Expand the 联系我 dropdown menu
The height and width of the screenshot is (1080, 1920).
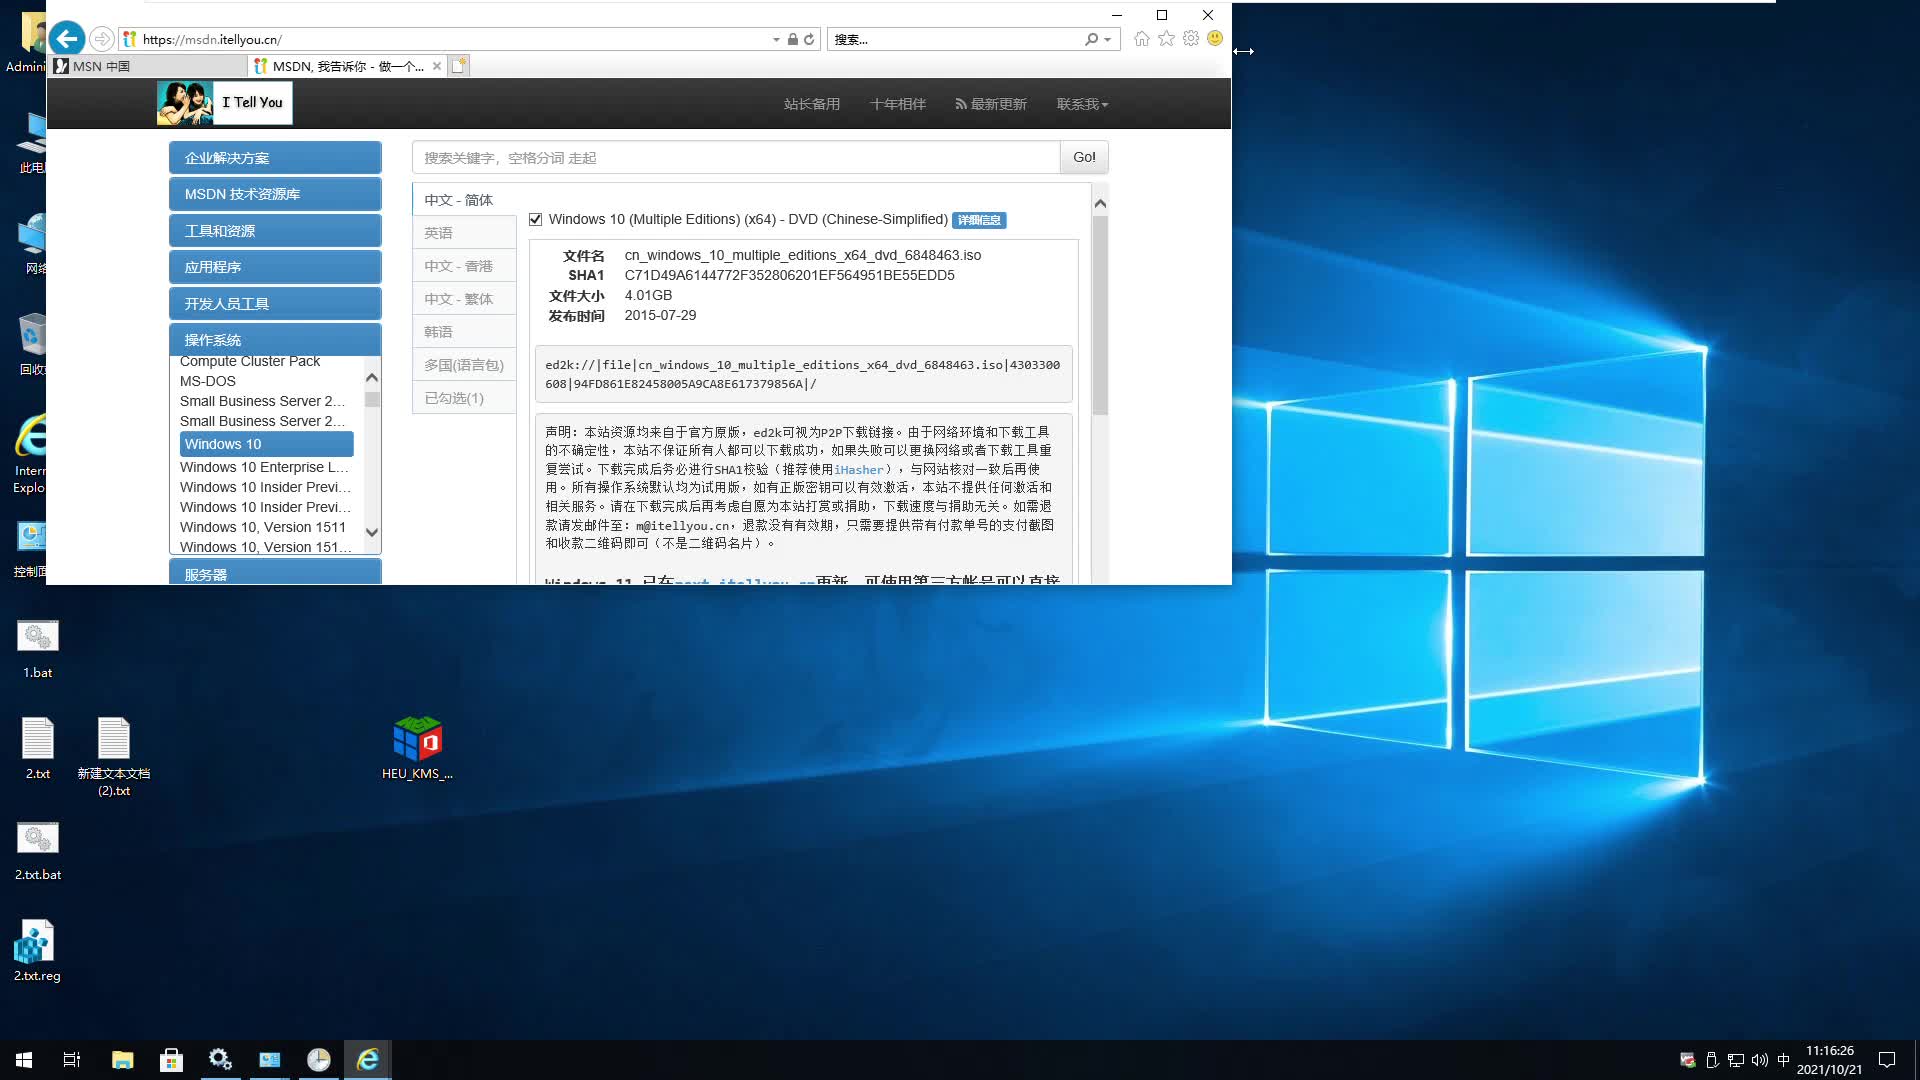point(1082,104)
